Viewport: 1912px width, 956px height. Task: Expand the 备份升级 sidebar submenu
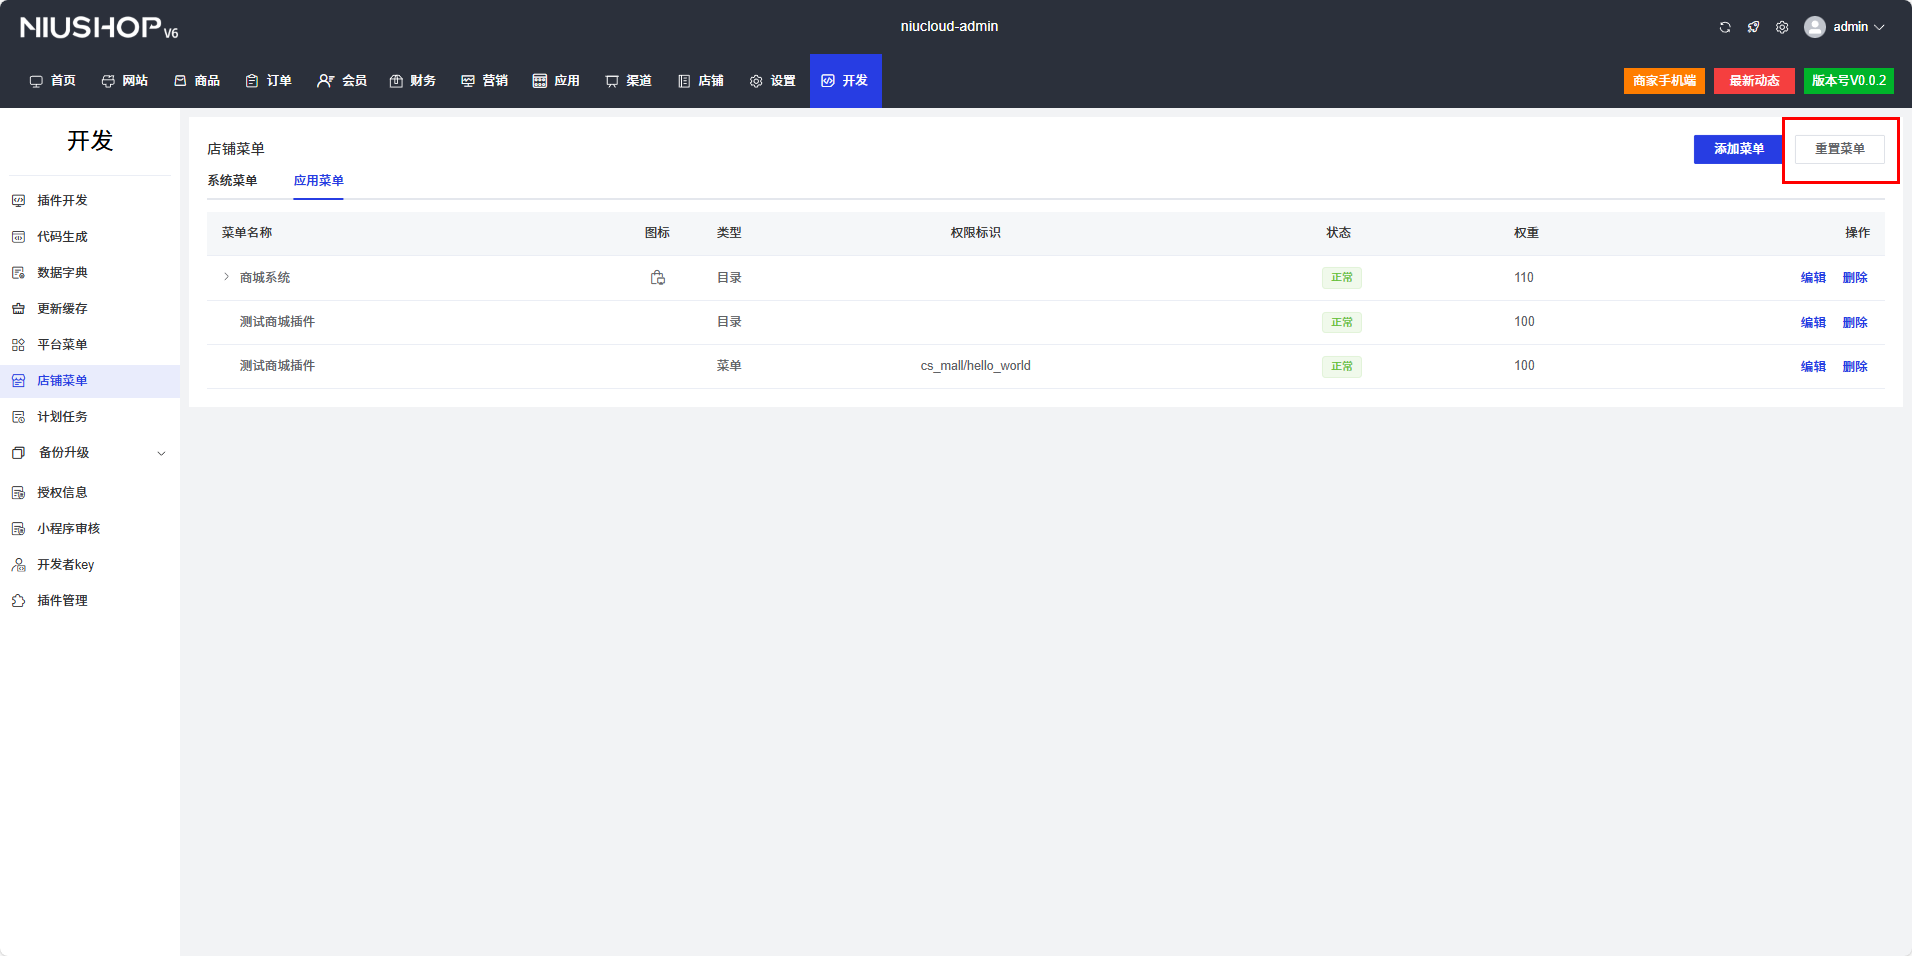click(x=161, y=453)
